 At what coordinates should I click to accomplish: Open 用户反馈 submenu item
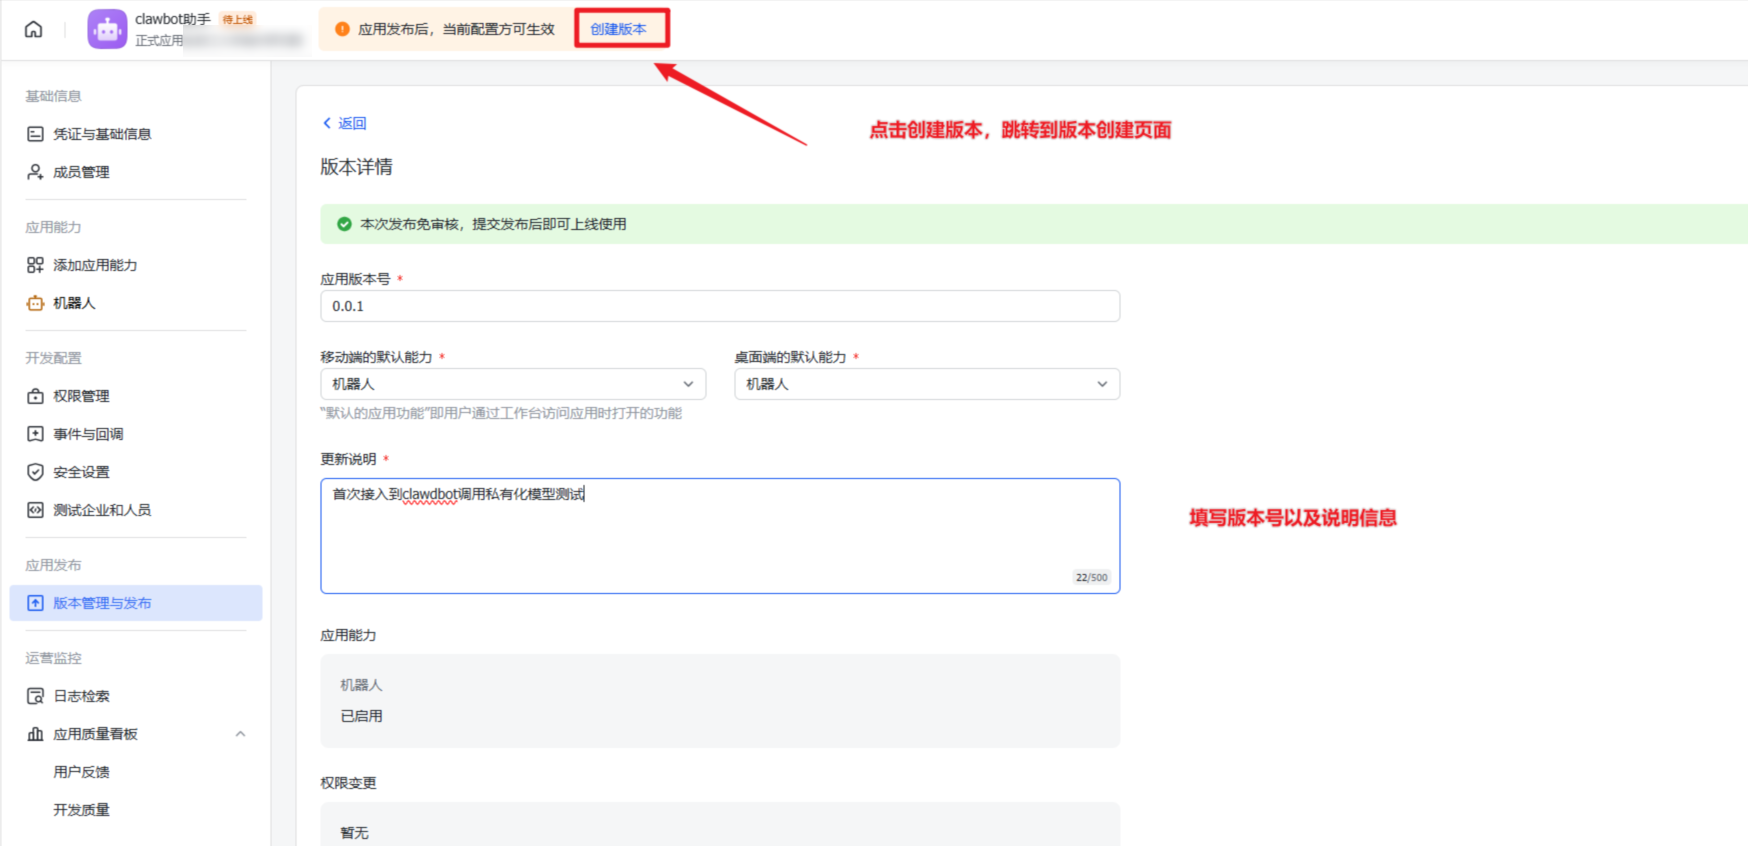point(81,772)
